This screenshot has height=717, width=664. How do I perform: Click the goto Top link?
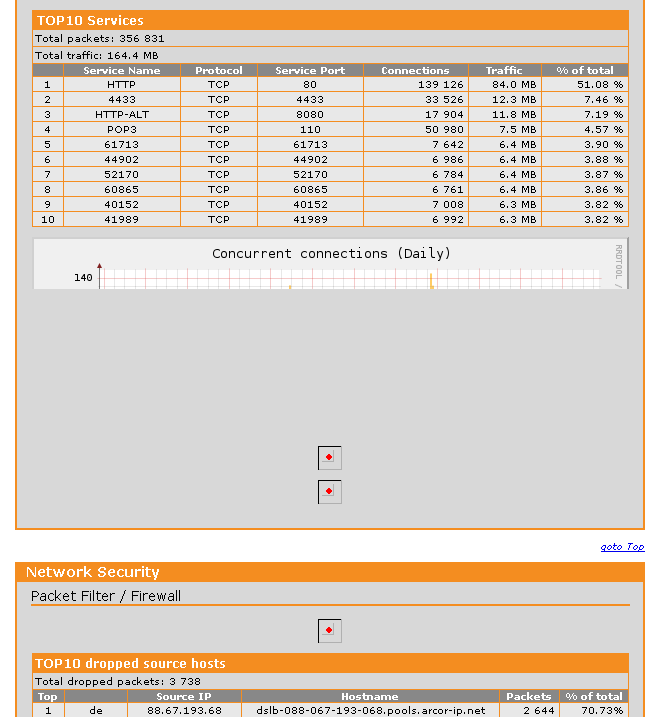click(x=622, y=546)
